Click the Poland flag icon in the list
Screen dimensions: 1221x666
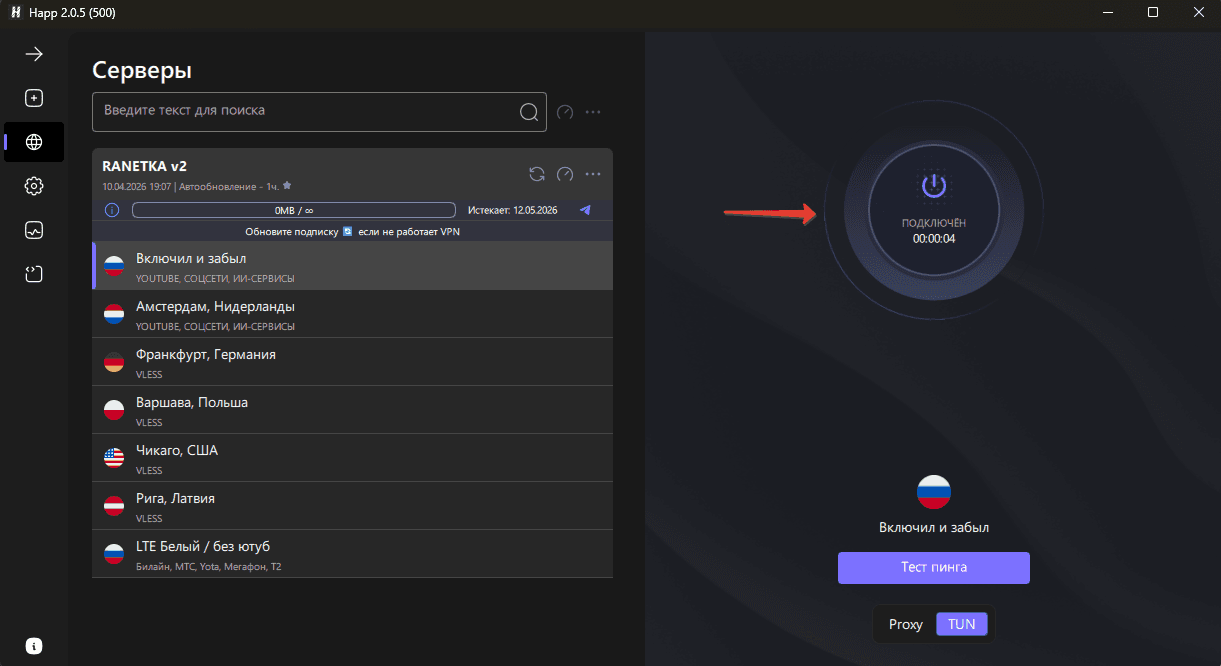pos(114,410)
